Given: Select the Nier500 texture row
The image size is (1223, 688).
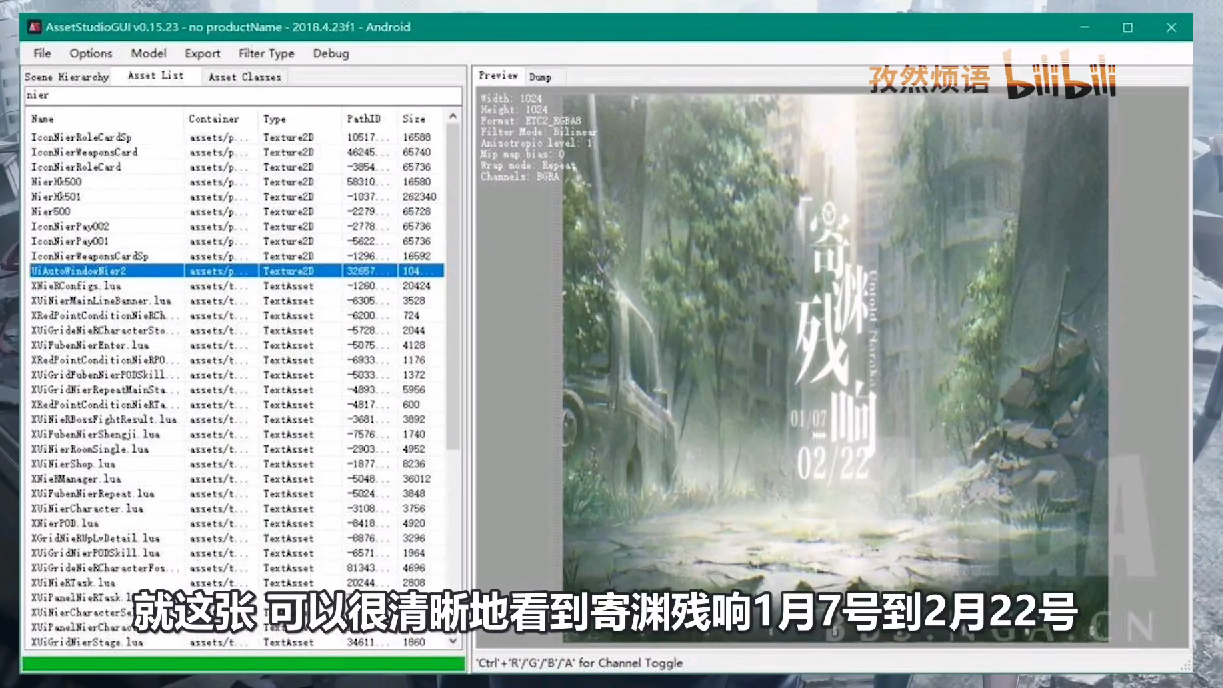Looking at the screenshot, I should pyautogui.click(x=235, y=212).
